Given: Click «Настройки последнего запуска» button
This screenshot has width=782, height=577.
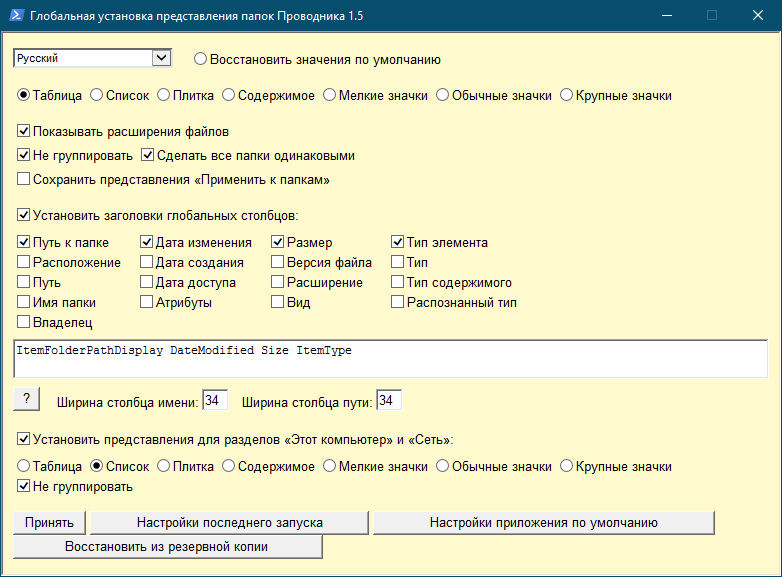Looking at the screenshot, I should pyautogui.click(x=229, y=523).
